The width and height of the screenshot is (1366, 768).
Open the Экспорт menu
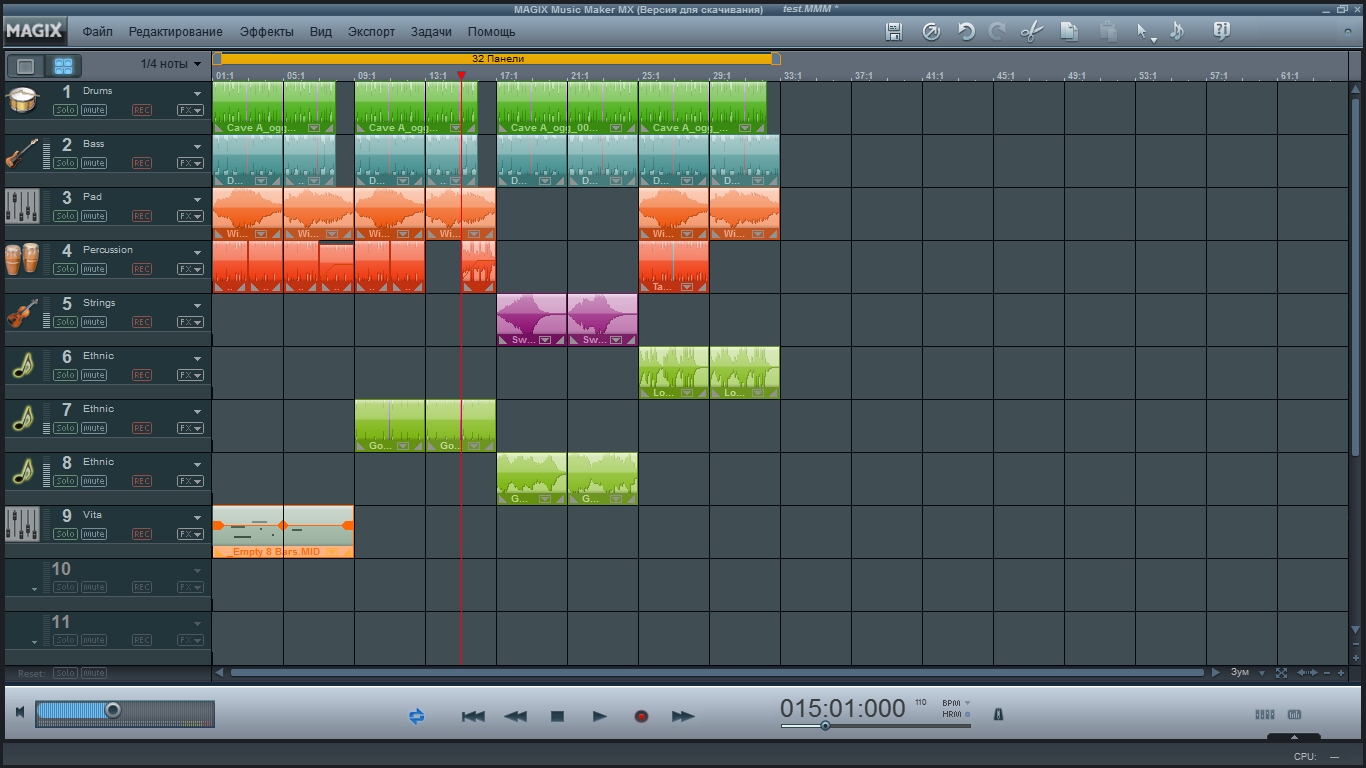[x=372, y=32]
